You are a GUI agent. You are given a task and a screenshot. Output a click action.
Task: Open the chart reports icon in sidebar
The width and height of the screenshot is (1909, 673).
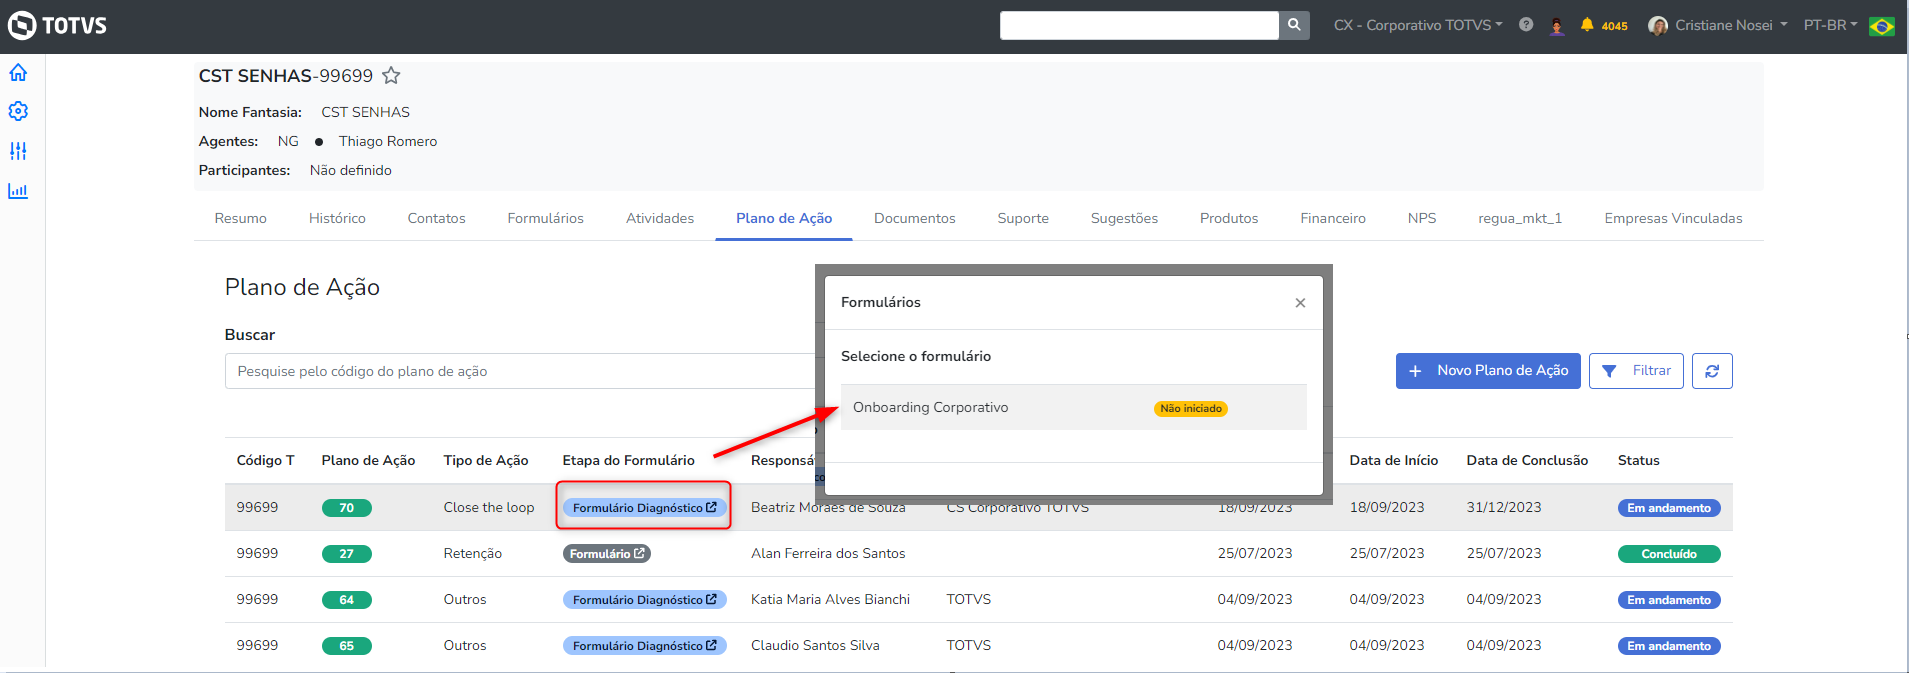tap(18, 191)
